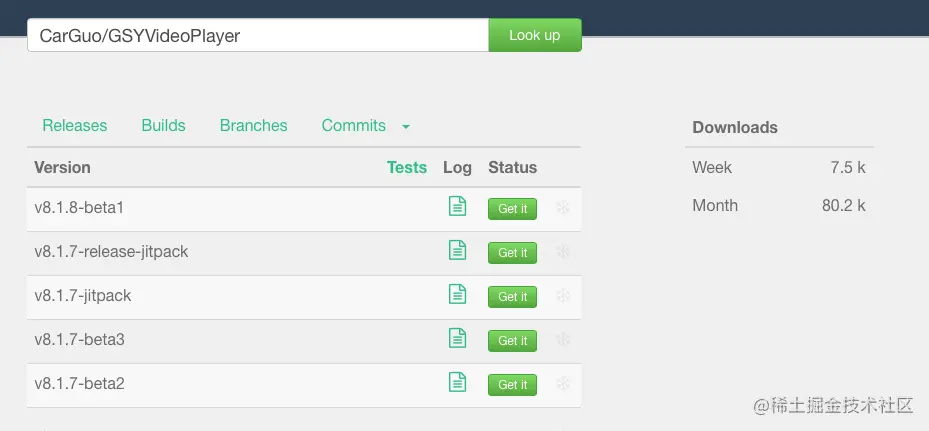Image resolution: width=929 pixels, height=431 pixels.
Task: Click the Version column header
Action: pos(62,168)
